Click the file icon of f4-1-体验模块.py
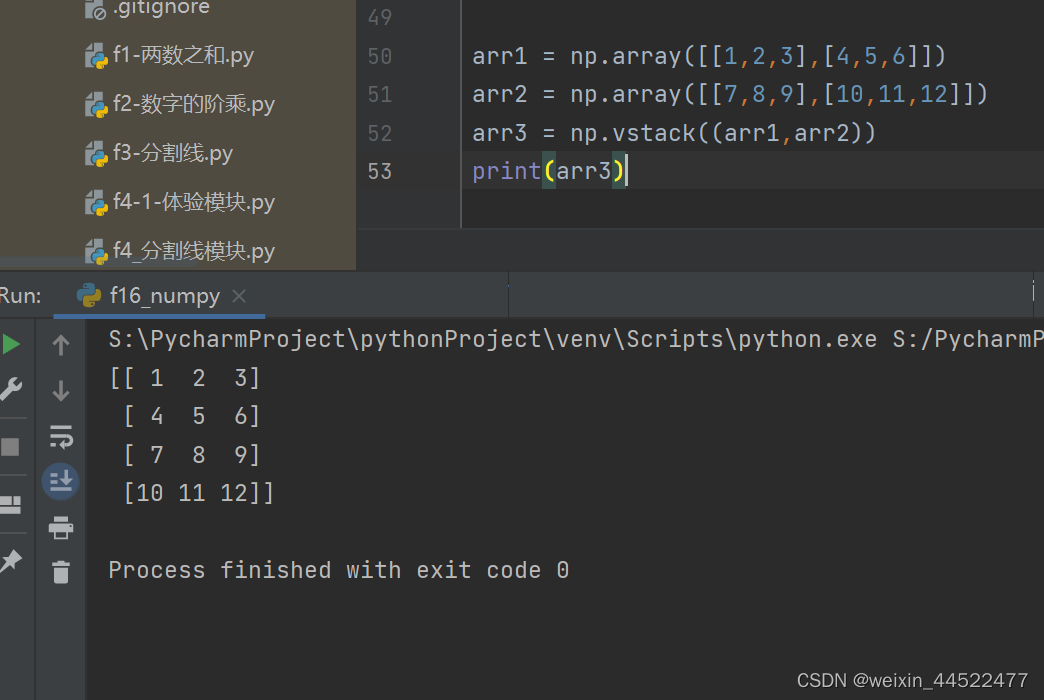 (96, 203)
